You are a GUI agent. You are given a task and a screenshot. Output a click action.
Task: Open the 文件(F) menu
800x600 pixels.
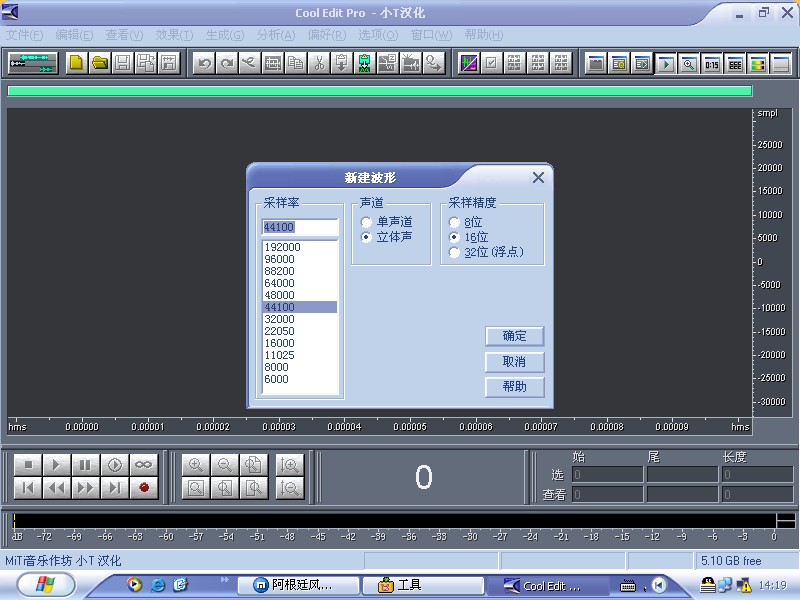coord(24,35)
